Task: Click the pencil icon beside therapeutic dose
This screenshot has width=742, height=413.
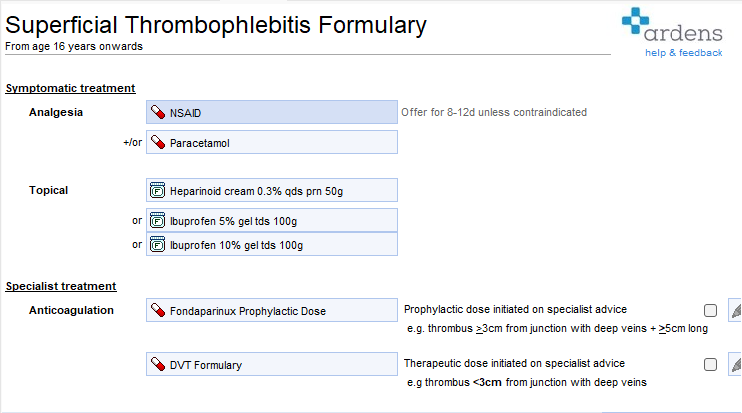Action: click(x=735, y=364)
